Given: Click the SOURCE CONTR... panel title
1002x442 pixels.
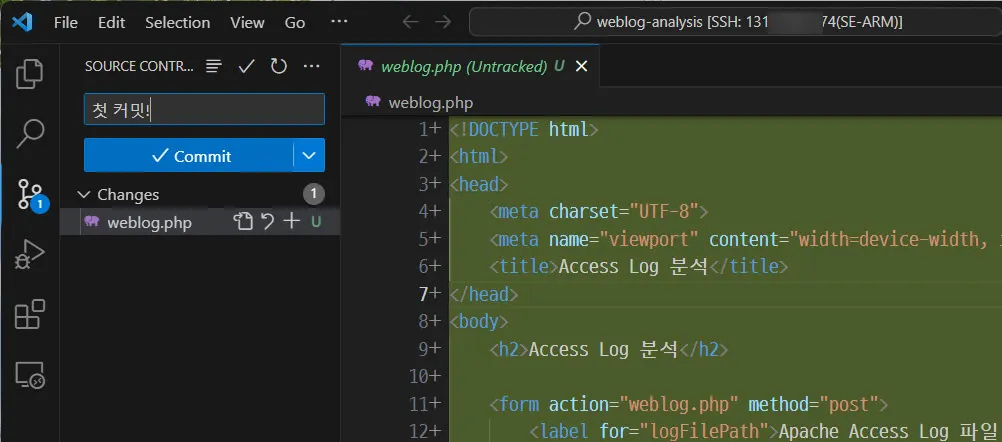Looking at the screenshot, I should [139, 66].
